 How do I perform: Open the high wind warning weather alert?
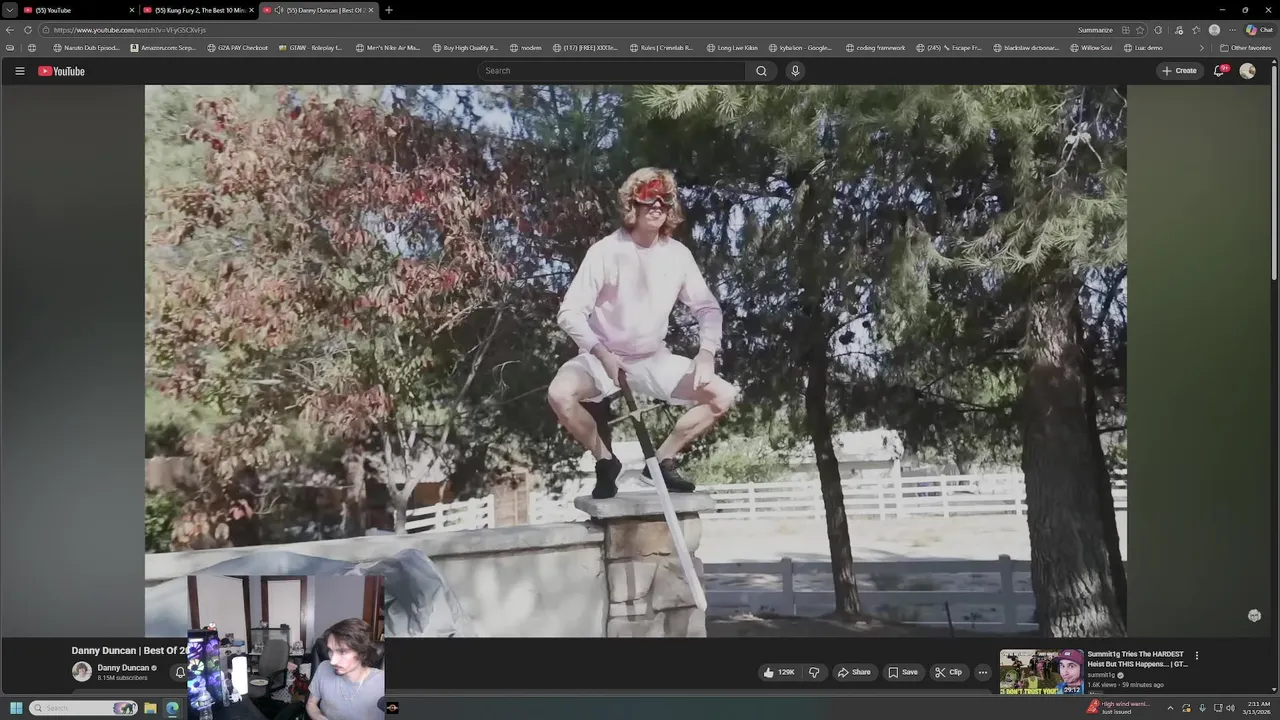pos(1118,708)
